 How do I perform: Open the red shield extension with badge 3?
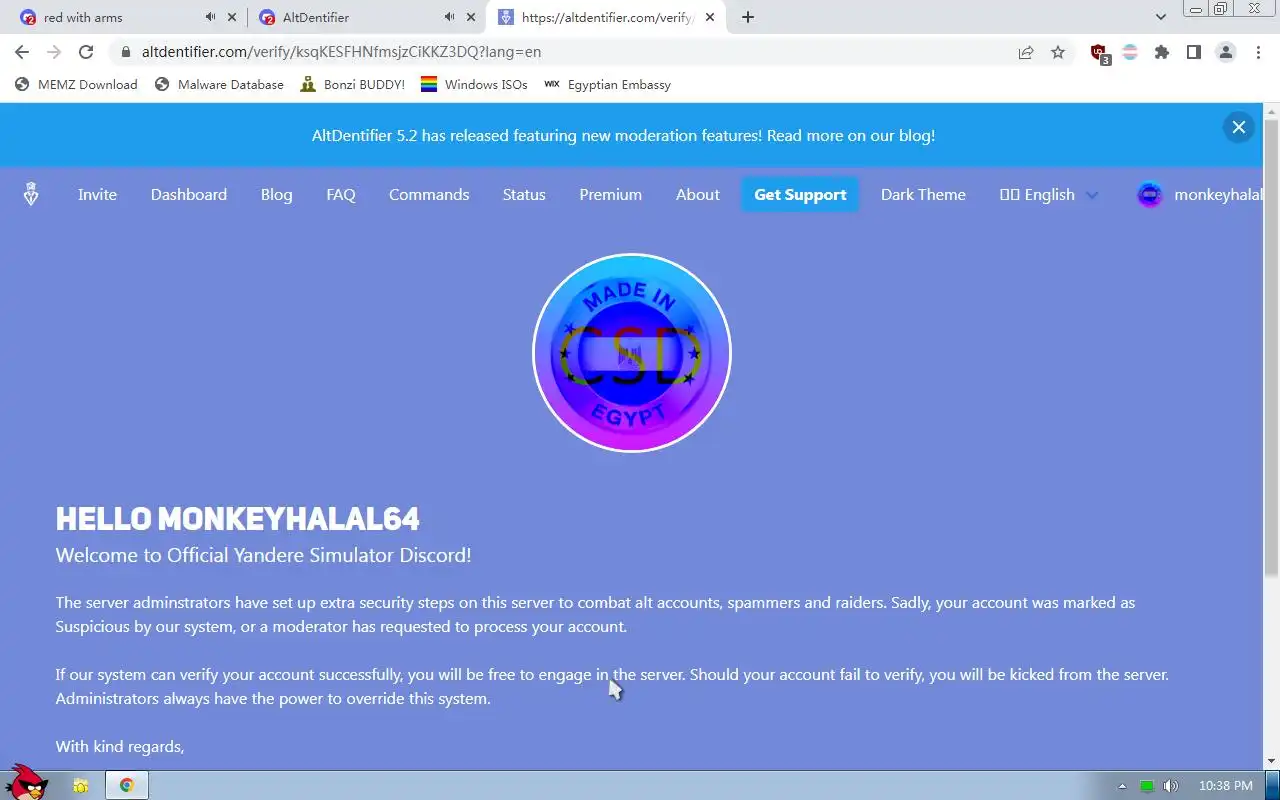coord(1100,53)
